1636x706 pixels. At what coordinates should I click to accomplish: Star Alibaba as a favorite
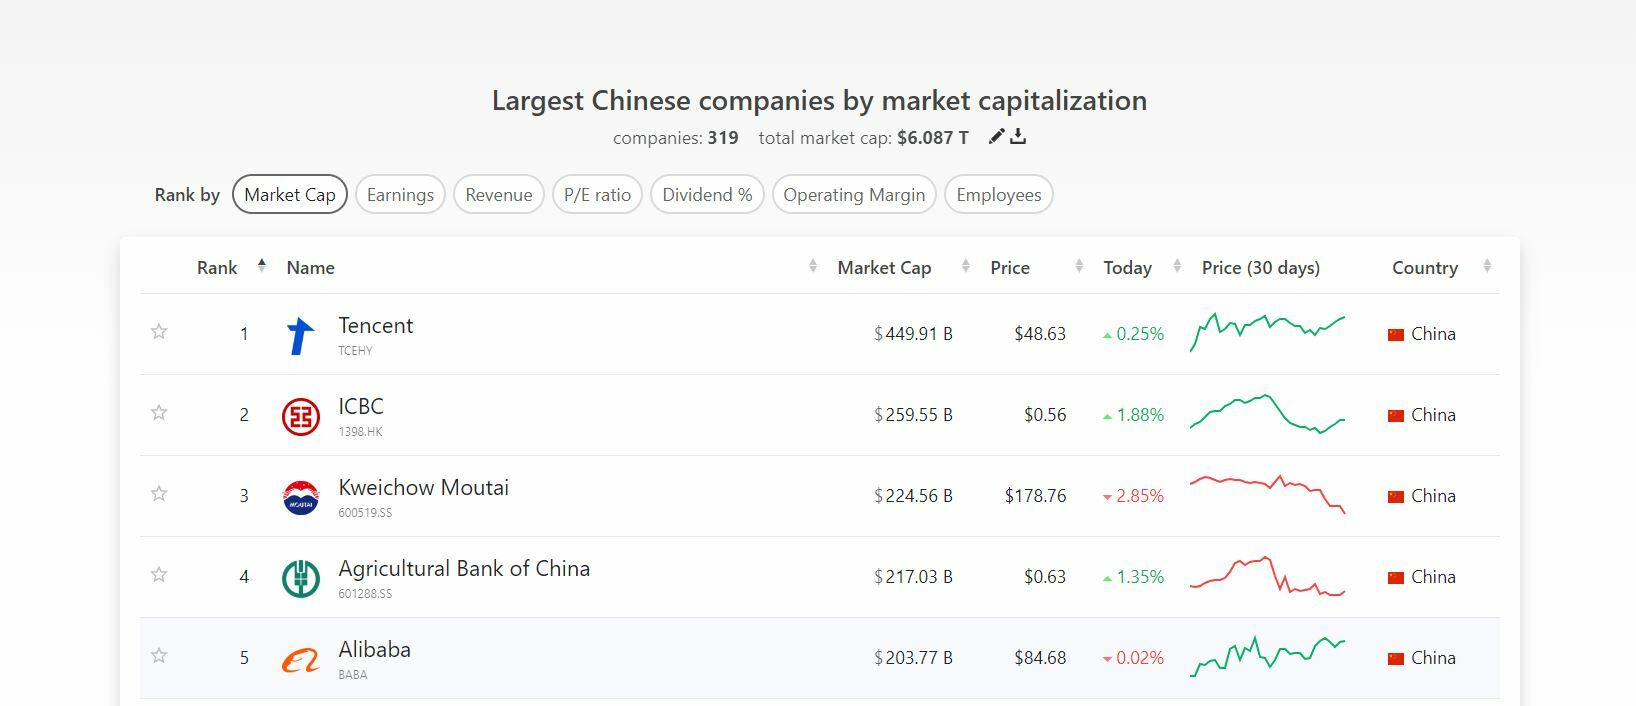[x=159, y=656]
